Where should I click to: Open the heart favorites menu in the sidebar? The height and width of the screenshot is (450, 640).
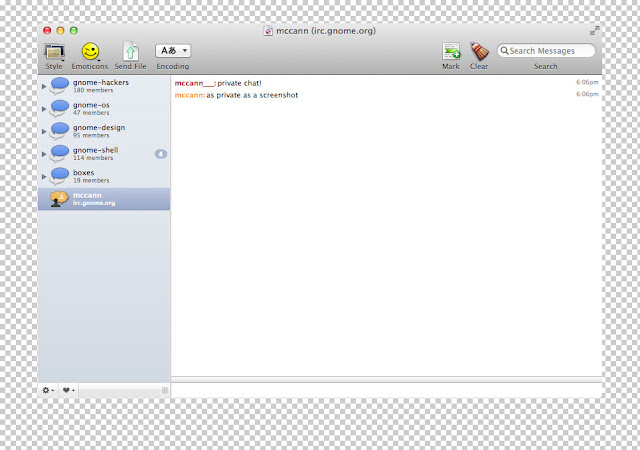(x=68, y=390)
